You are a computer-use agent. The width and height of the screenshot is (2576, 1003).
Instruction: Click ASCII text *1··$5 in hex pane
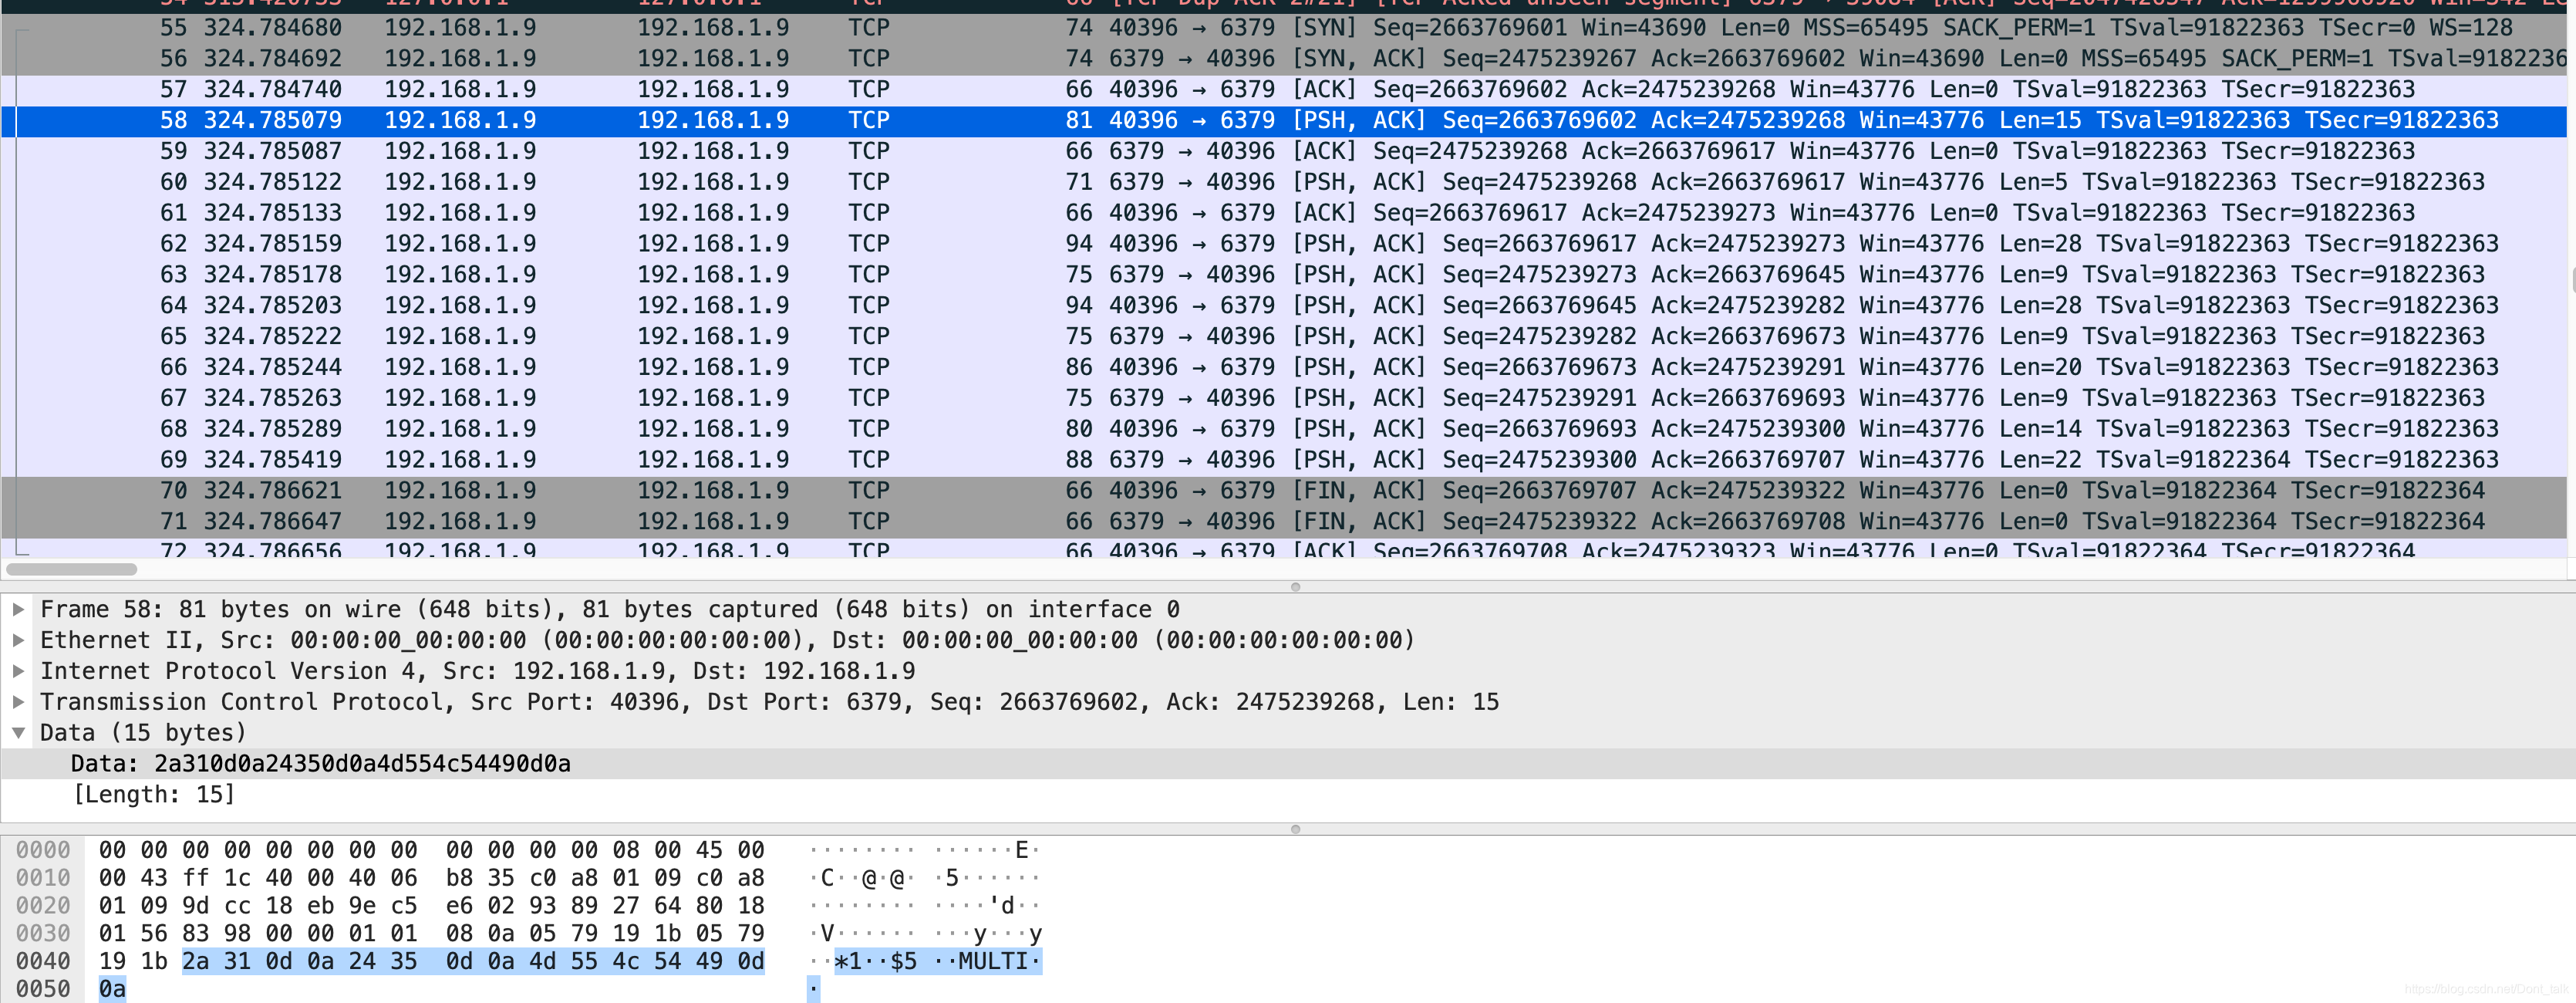[x=876, y=962]
